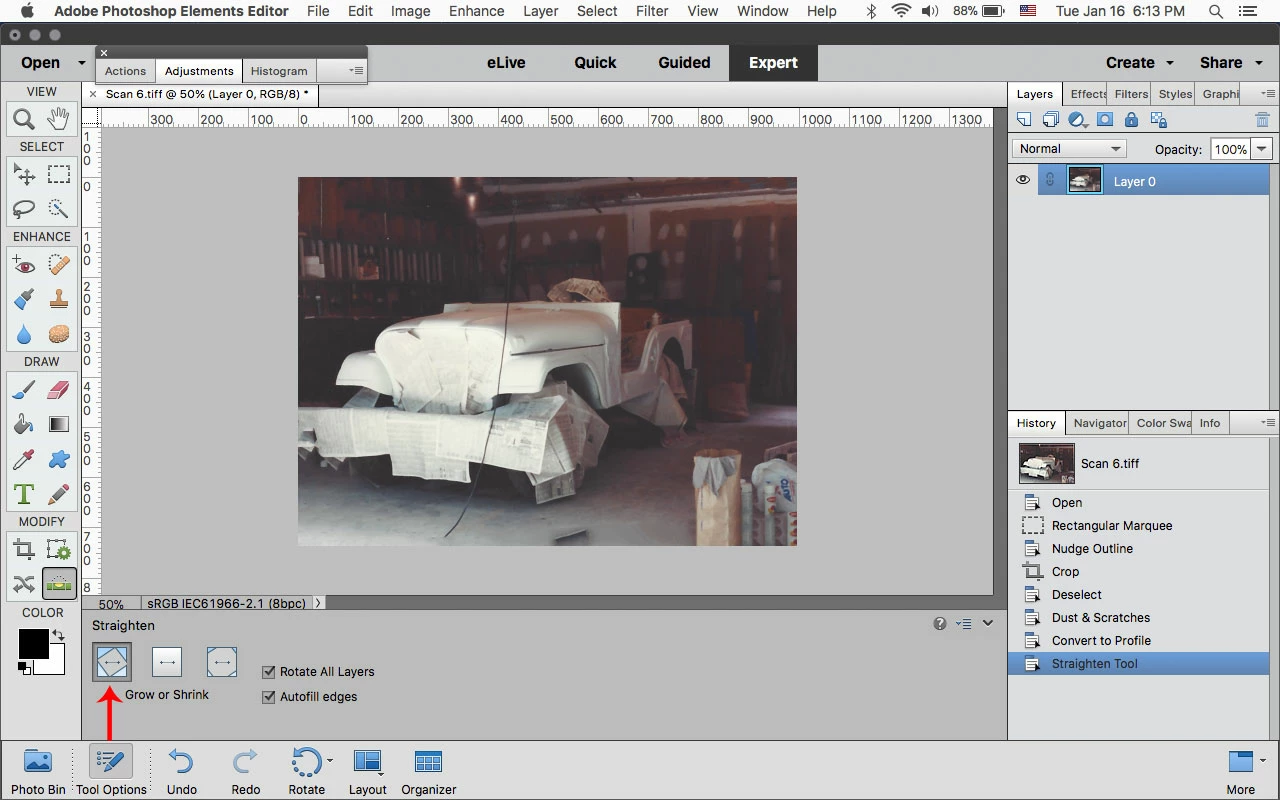
Task: Open the Create dropdown menu
Action: [x=1139, y=62]
